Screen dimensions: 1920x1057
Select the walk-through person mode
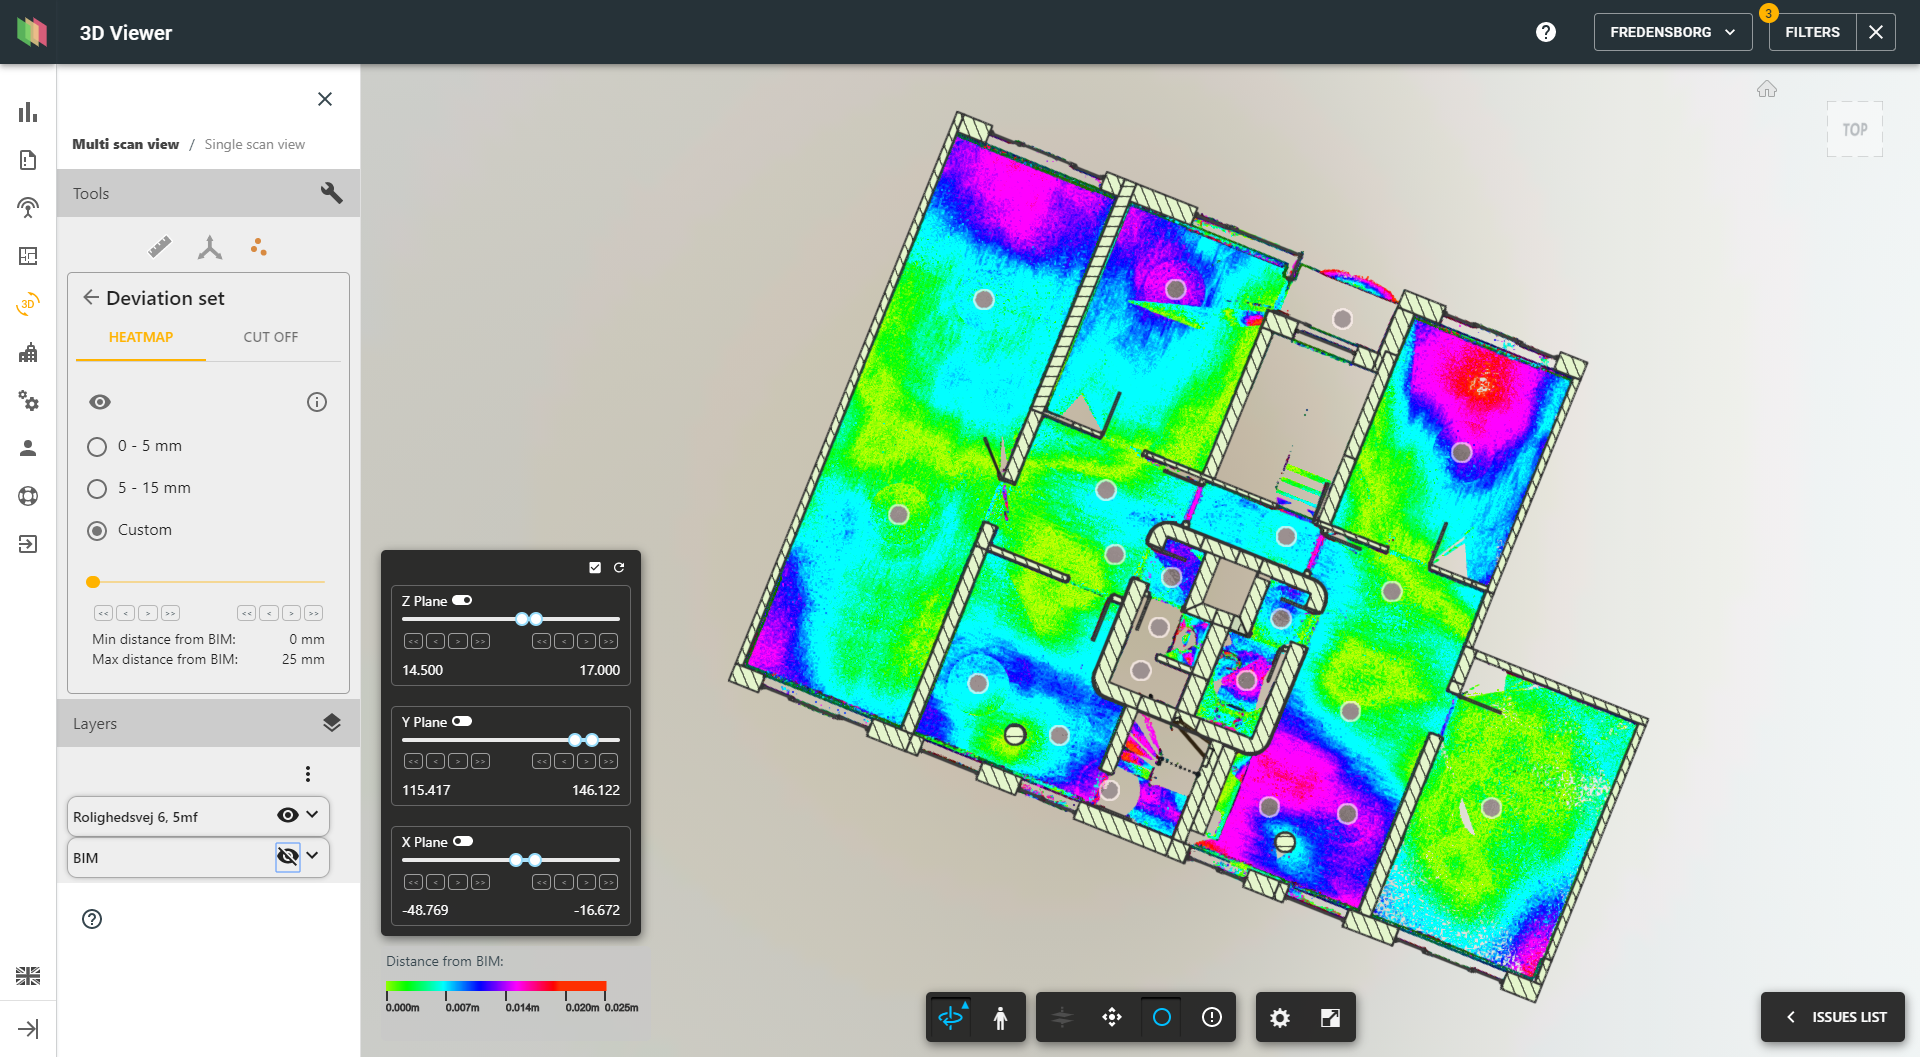(x=1001, y=1017)
